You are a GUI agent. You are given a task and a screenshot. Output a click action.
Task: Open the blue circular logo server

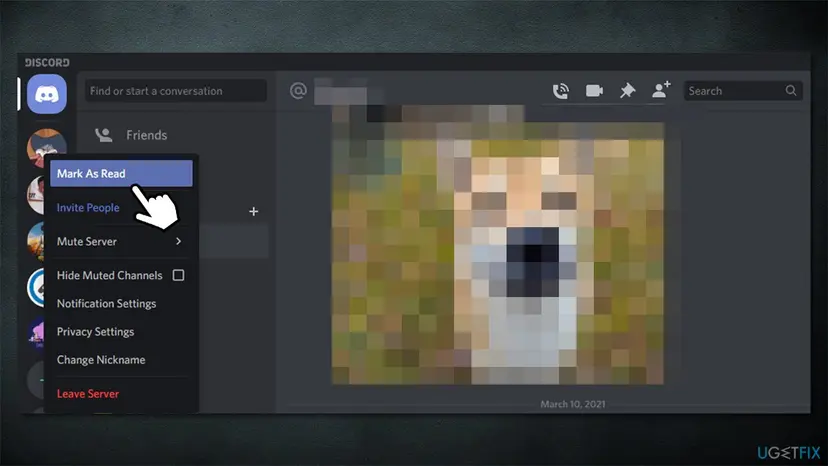(x=36, y=287)
